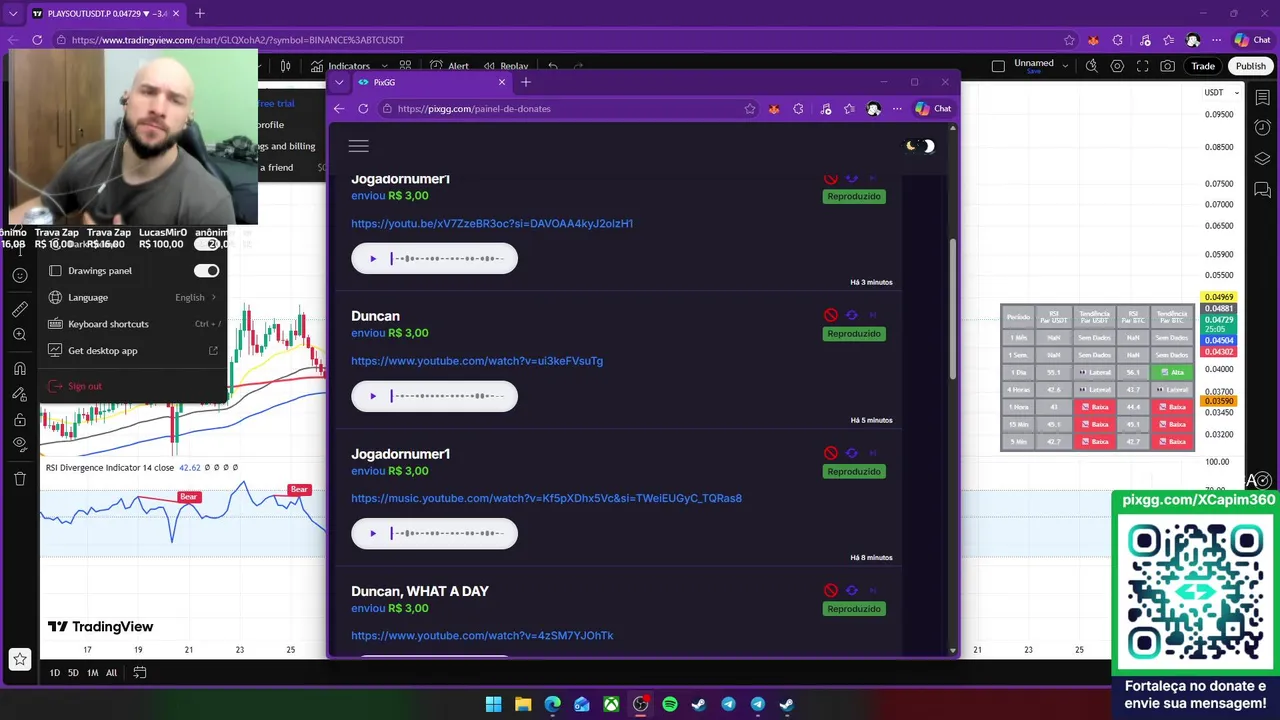Viewport: 1280px width, 720px height.
Task: Open the youtu.be/xV7ZzeBR3oc donation link
Action: (x=492, y=224)
